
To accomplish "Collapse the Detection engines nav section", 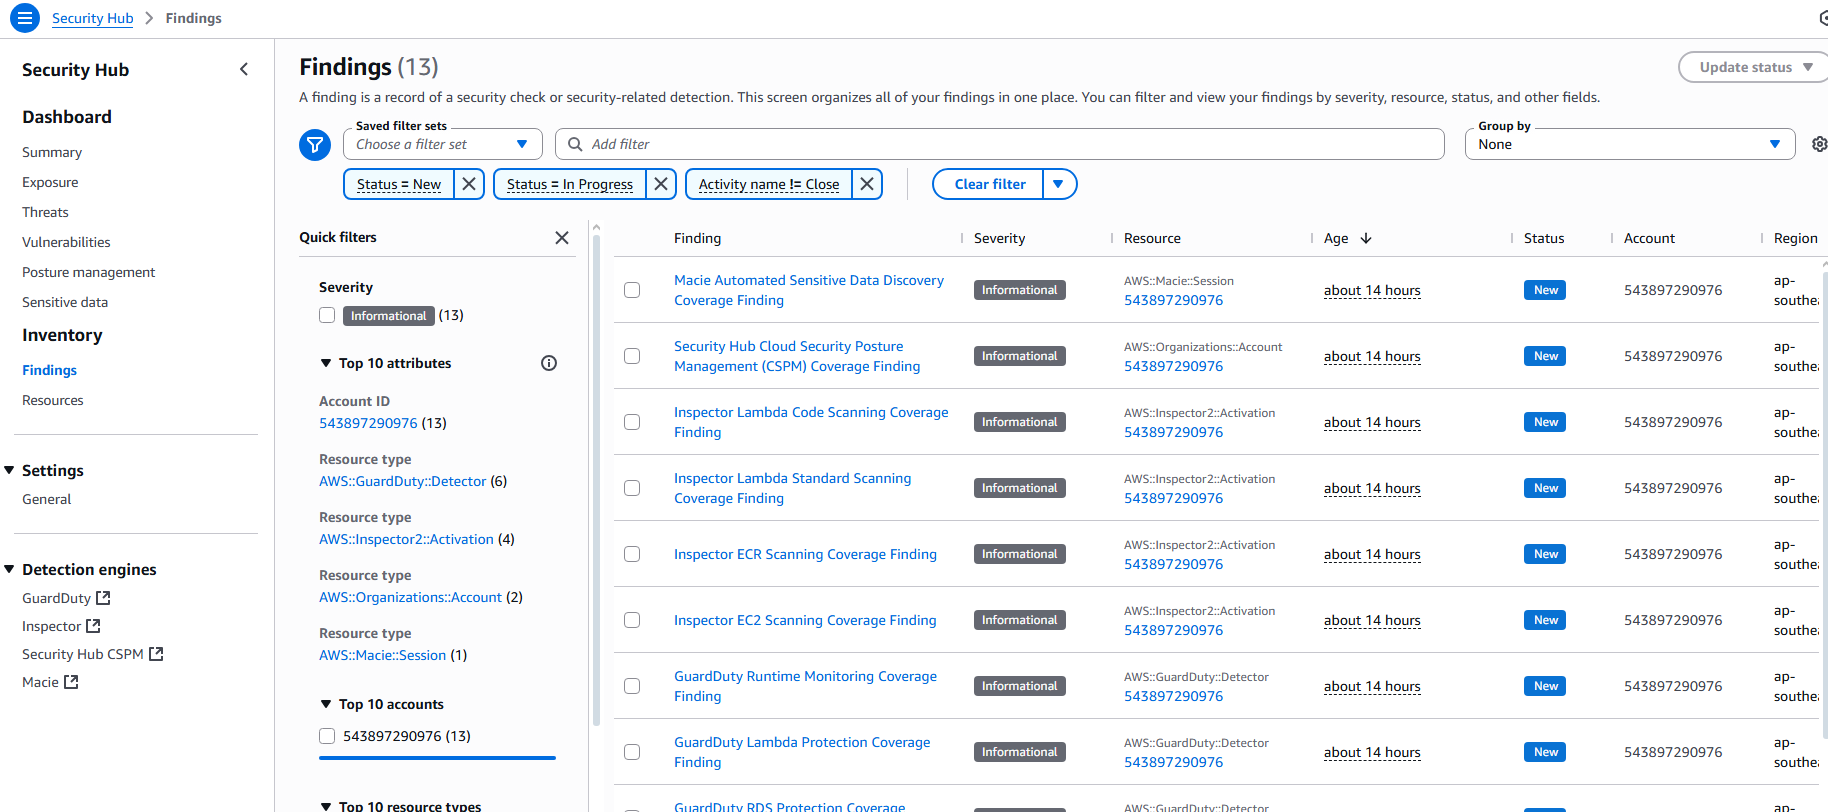I will tap(9, 569).
